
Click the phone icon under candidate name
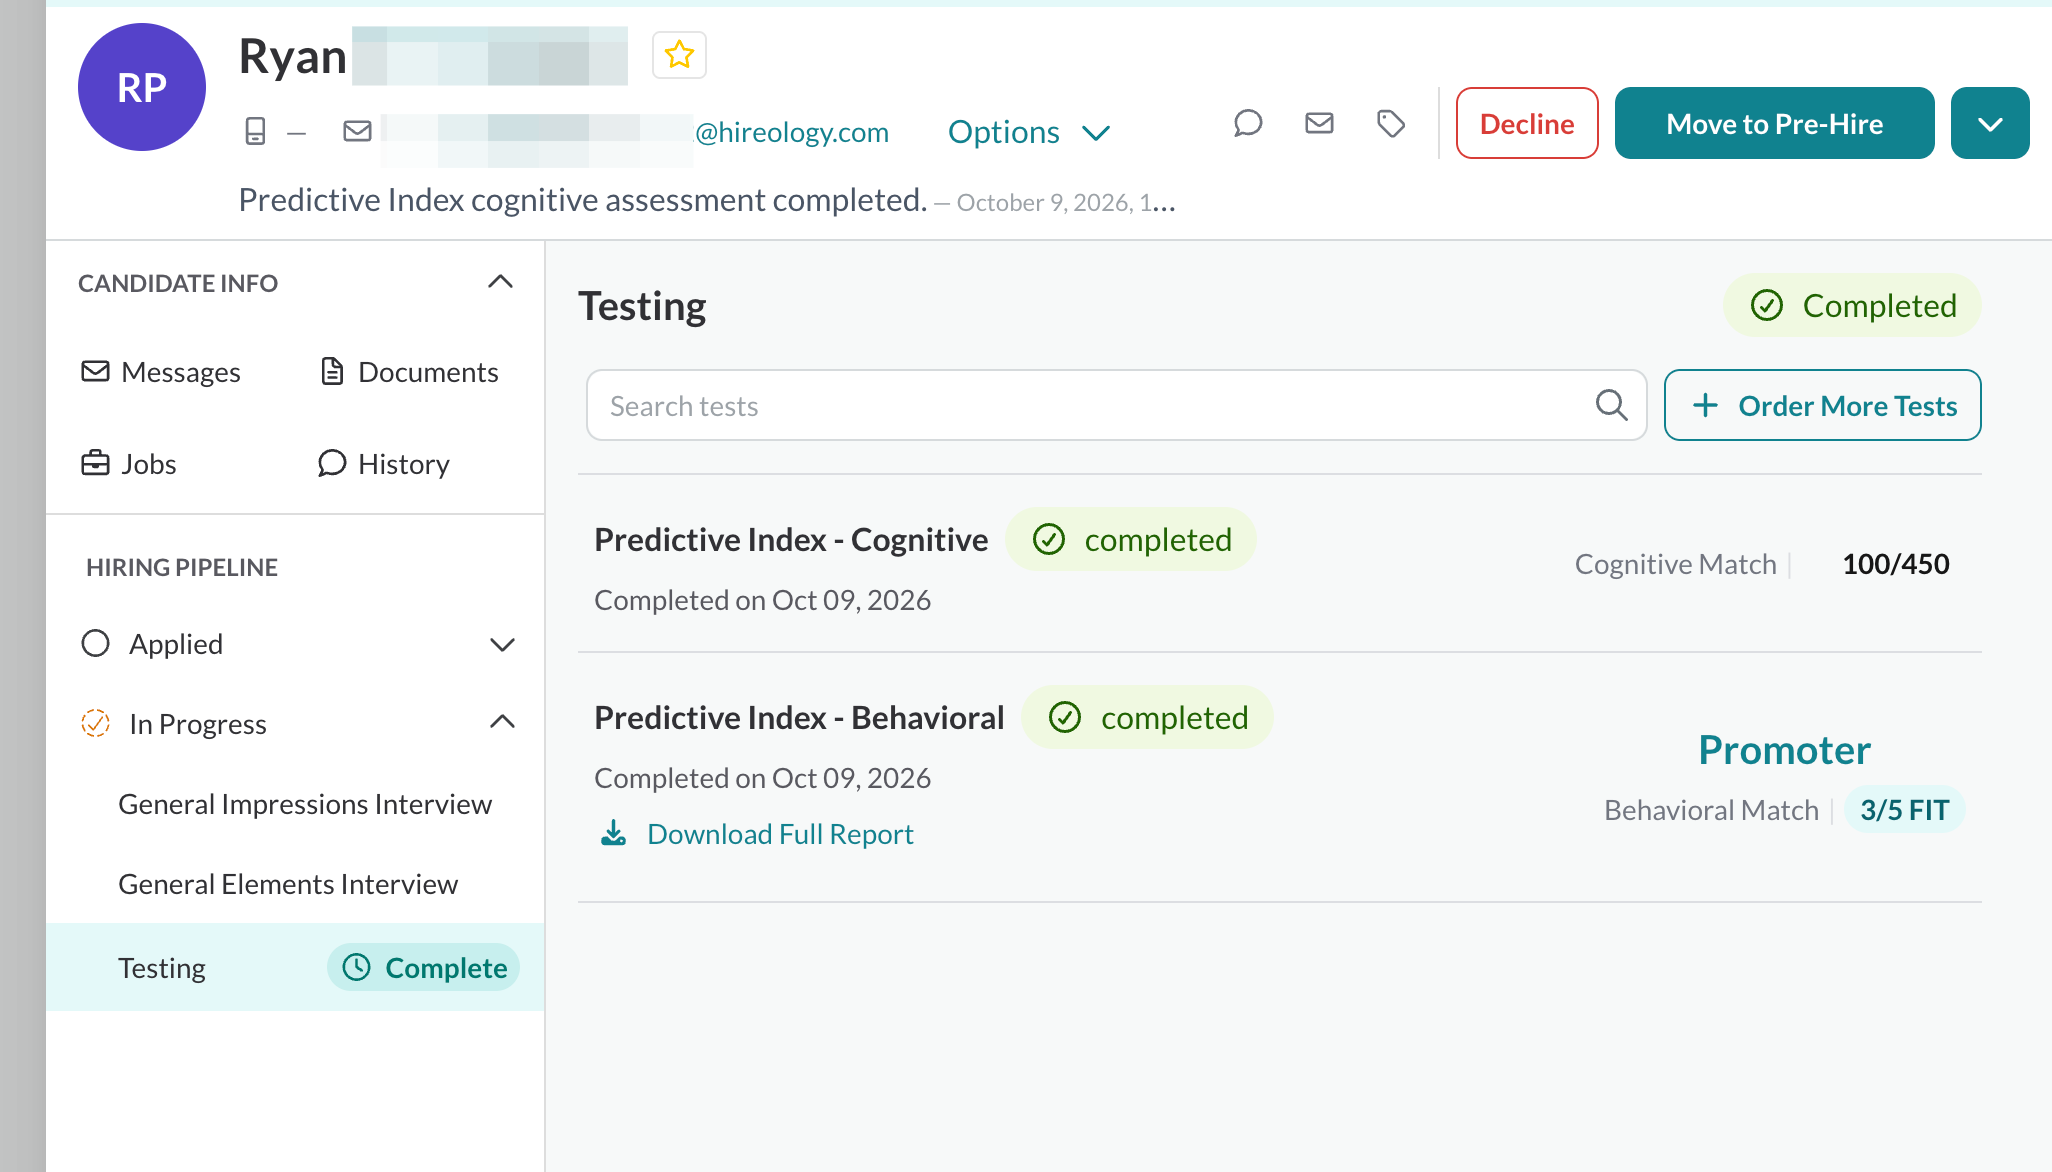pos(255,131)
